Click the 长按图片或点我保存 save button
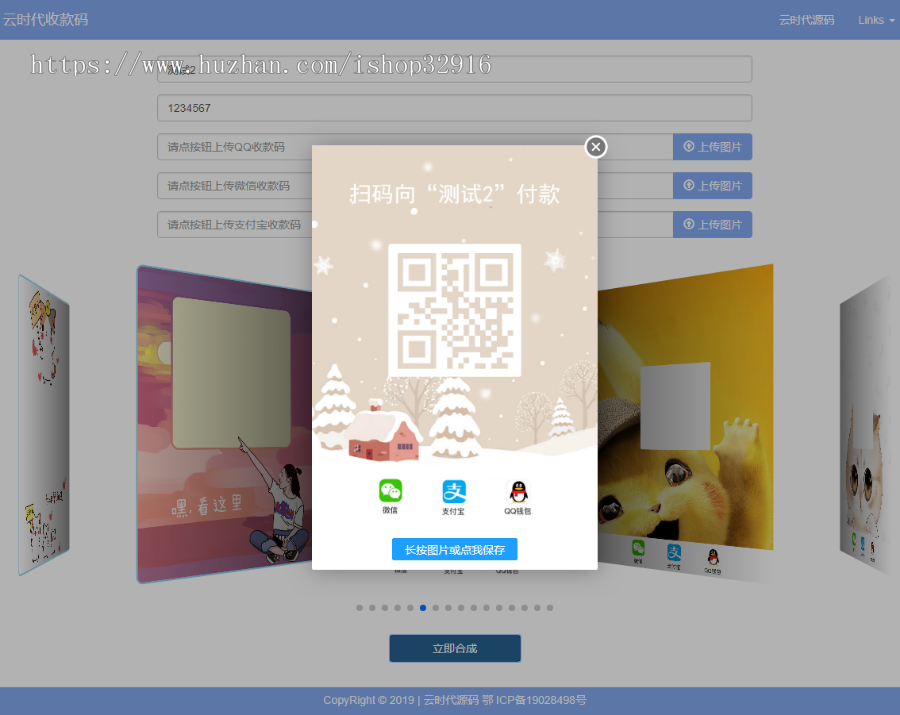 pos(455,549)
